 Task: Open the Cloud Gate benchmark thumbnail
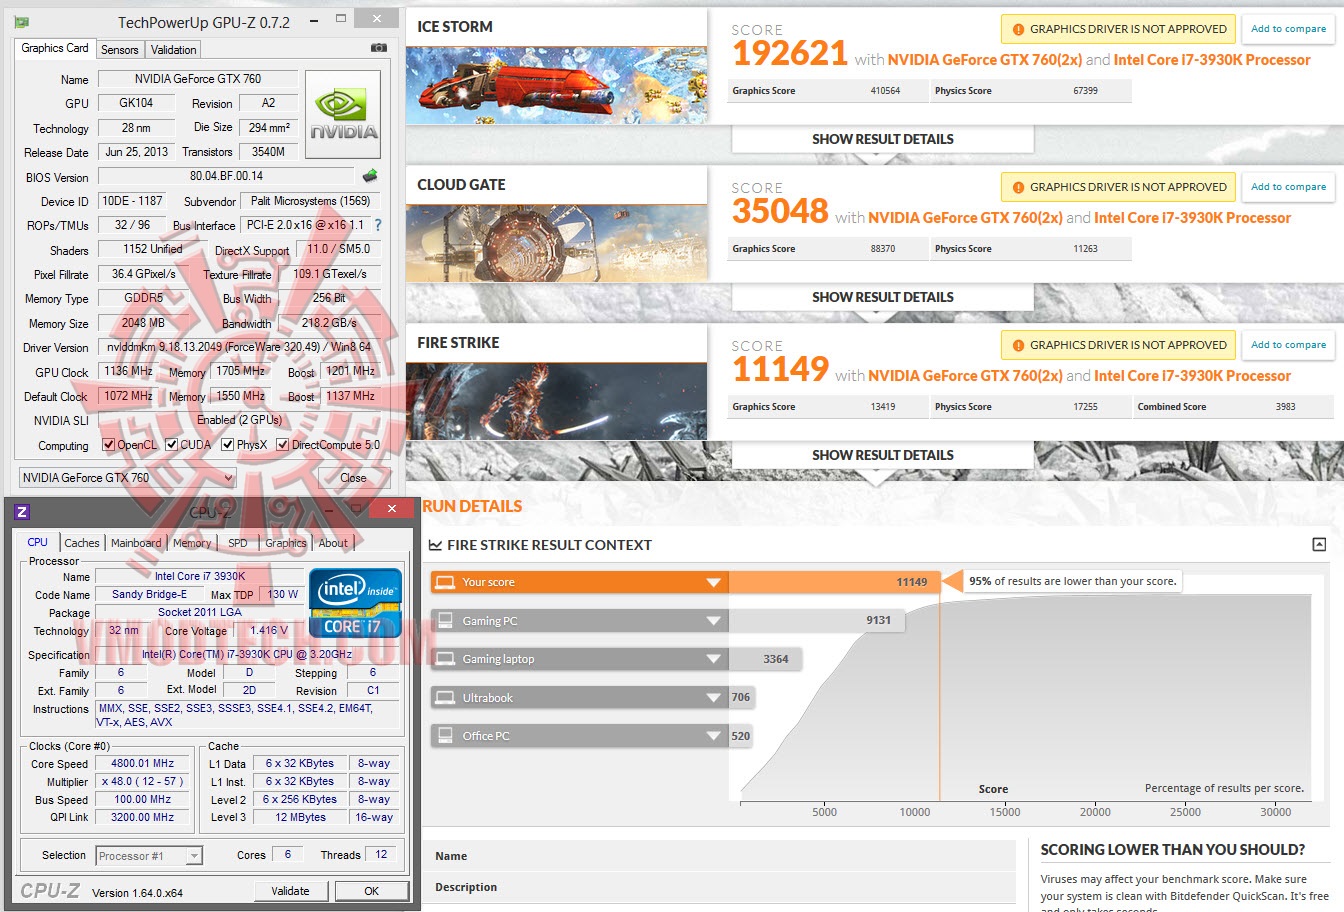pyautogui.click(x=557, y=243)
